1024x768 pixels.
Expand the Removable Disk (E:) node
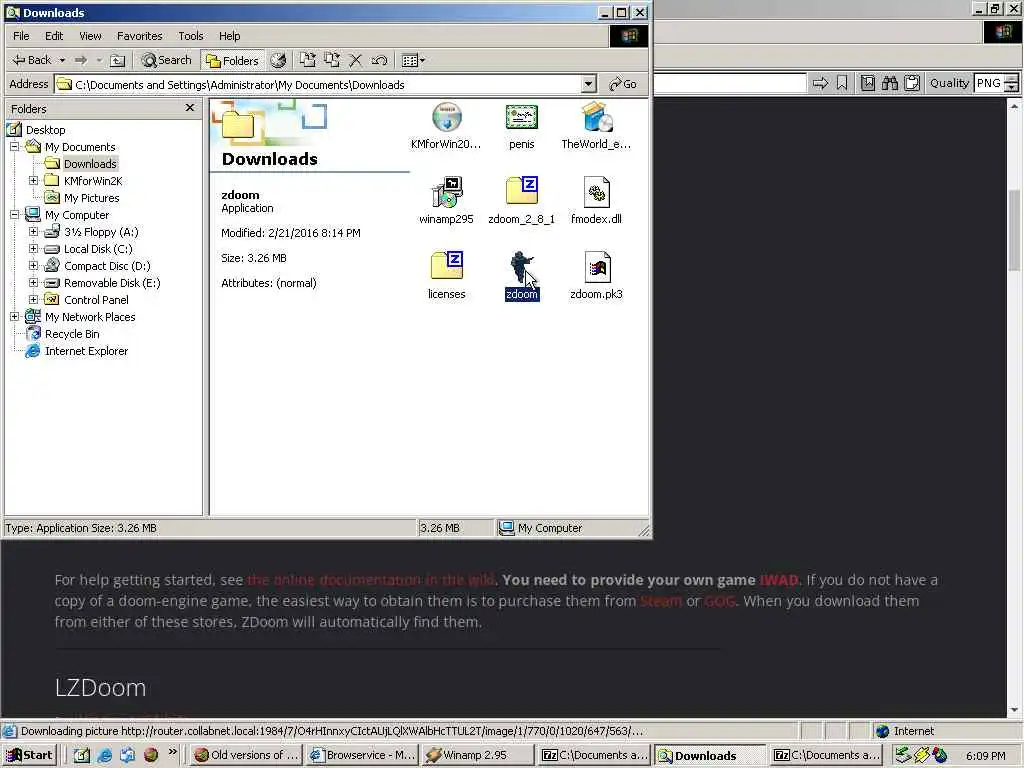(33, 283)
